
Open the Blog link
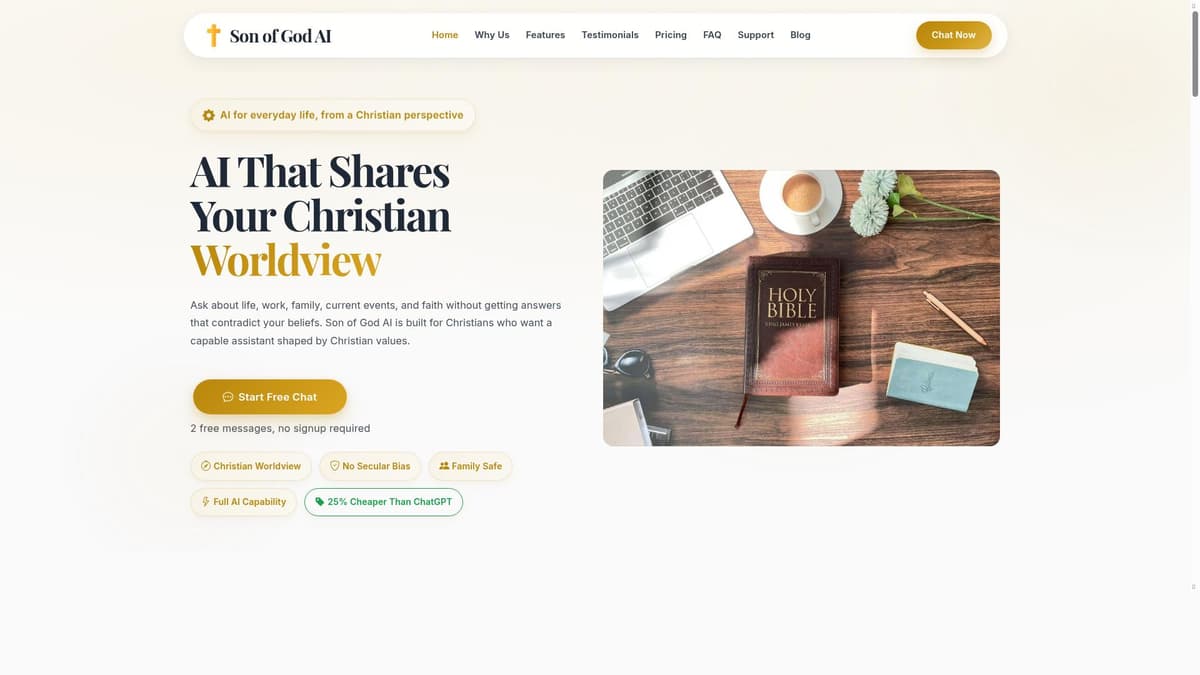[x=800, y=35]
